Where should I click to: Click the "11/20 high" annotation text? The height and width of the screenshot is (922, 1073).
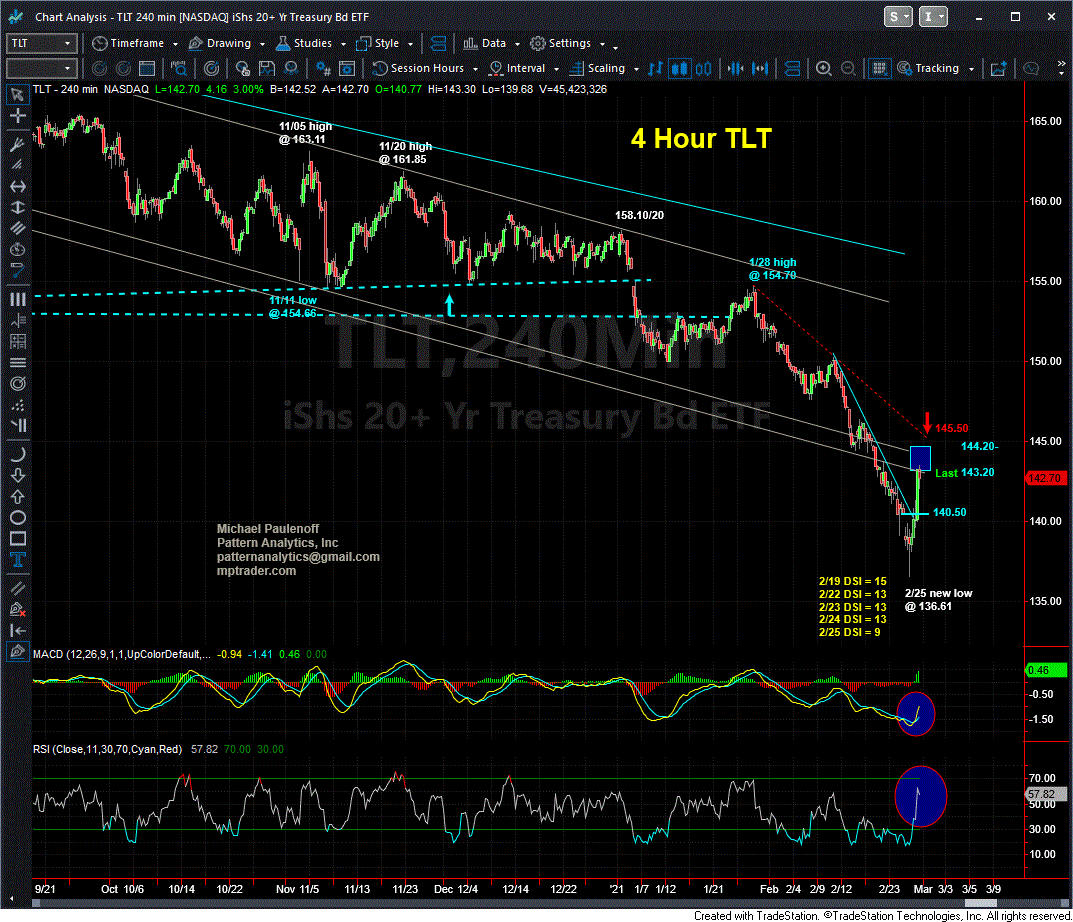point(406,146)
